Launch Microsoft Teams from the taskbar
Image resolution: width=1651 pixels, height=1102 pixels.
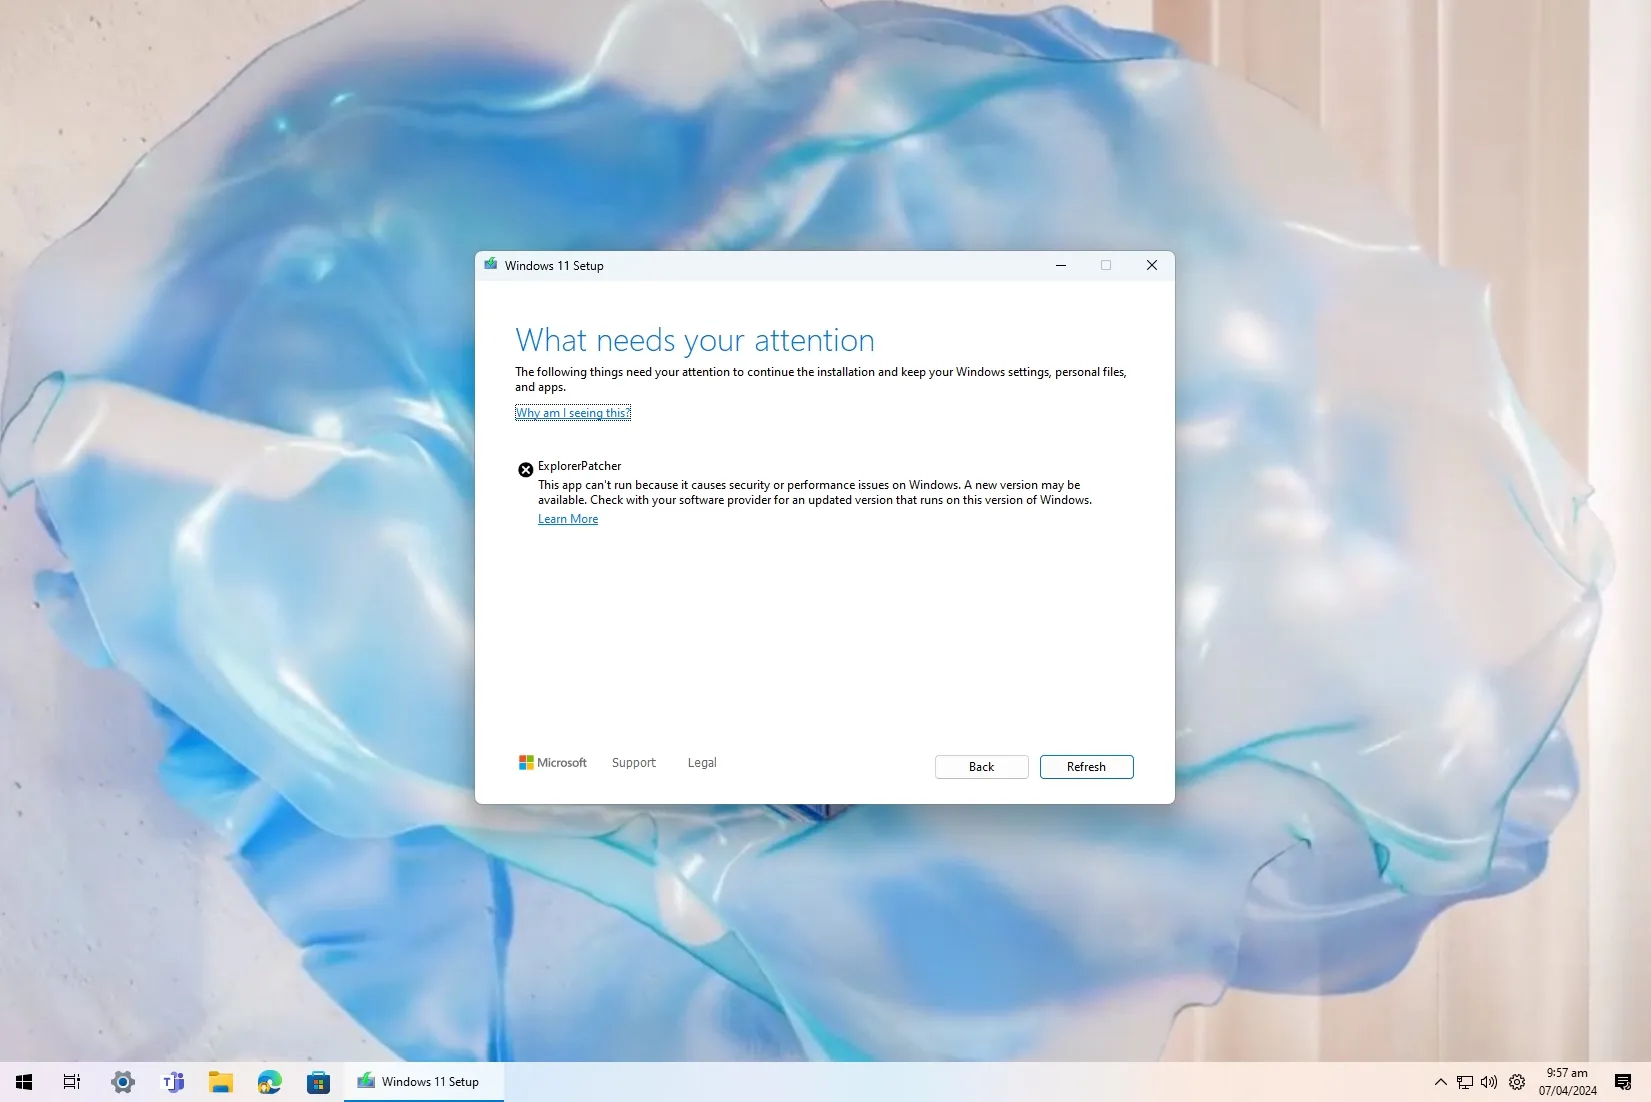[172, 1082]
